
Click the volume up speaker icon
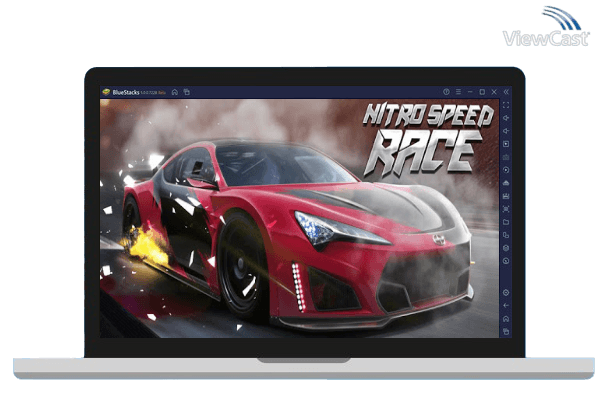pos(506,118)
